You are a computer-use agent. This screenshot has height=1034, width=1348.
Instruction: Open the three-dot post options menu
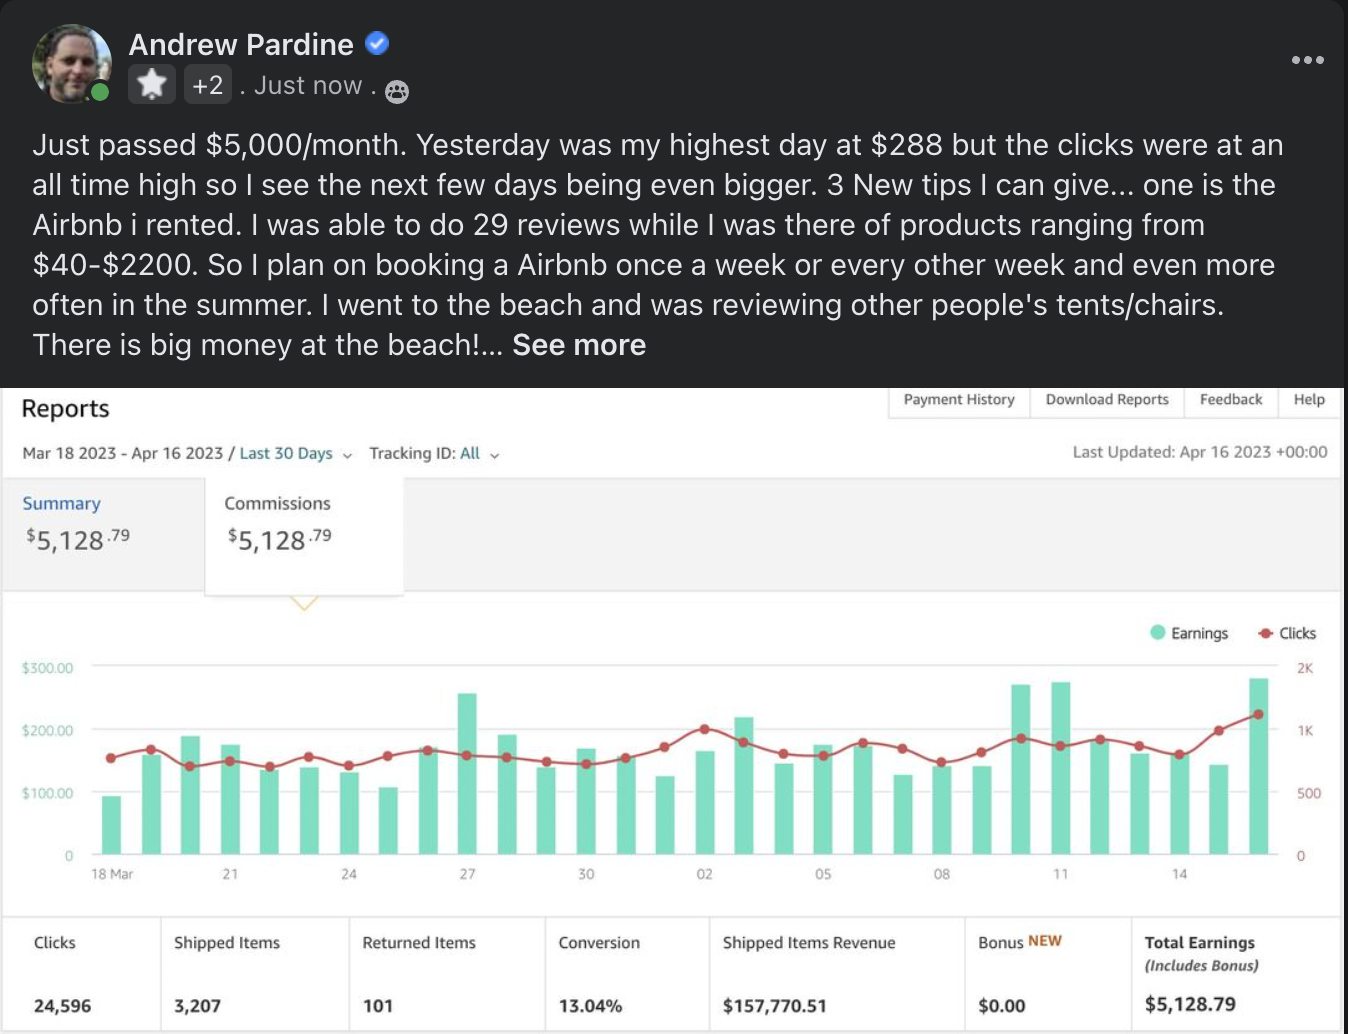[x=1307, y=60]
